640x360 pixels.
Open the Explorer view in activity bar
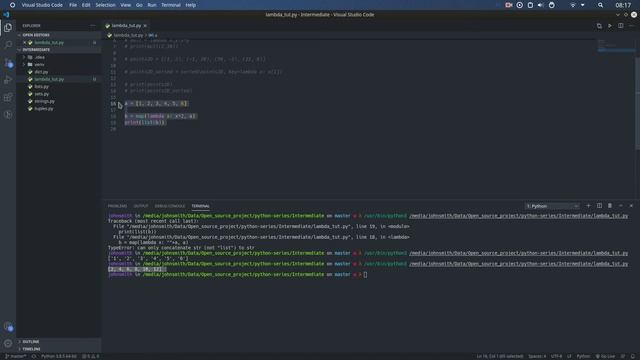8,27
